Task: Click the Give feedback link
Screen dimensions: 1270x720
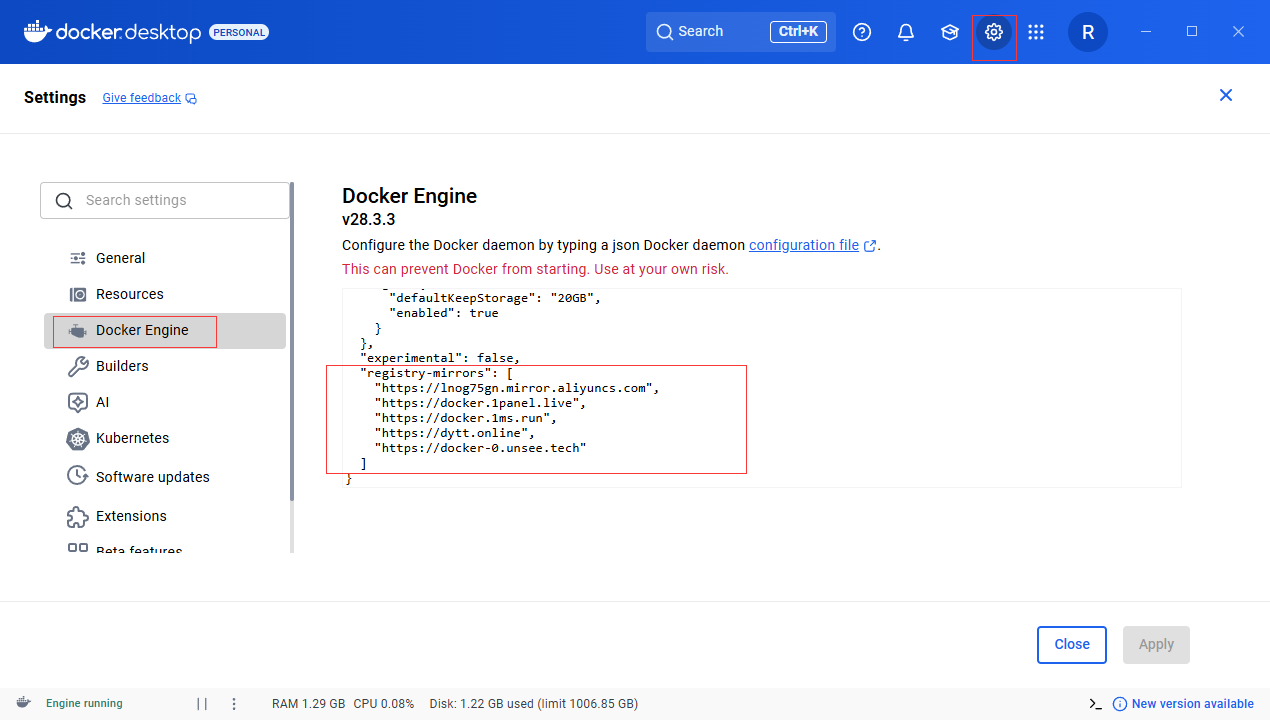Action: point(142,98)
